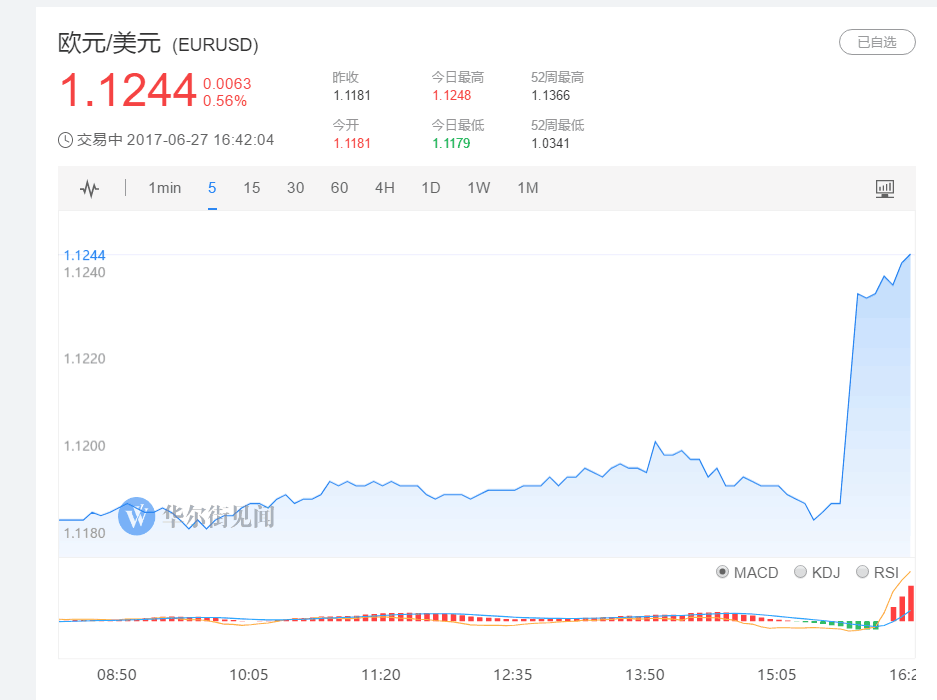Select the MACD indicator radio button

click(722, 572)
